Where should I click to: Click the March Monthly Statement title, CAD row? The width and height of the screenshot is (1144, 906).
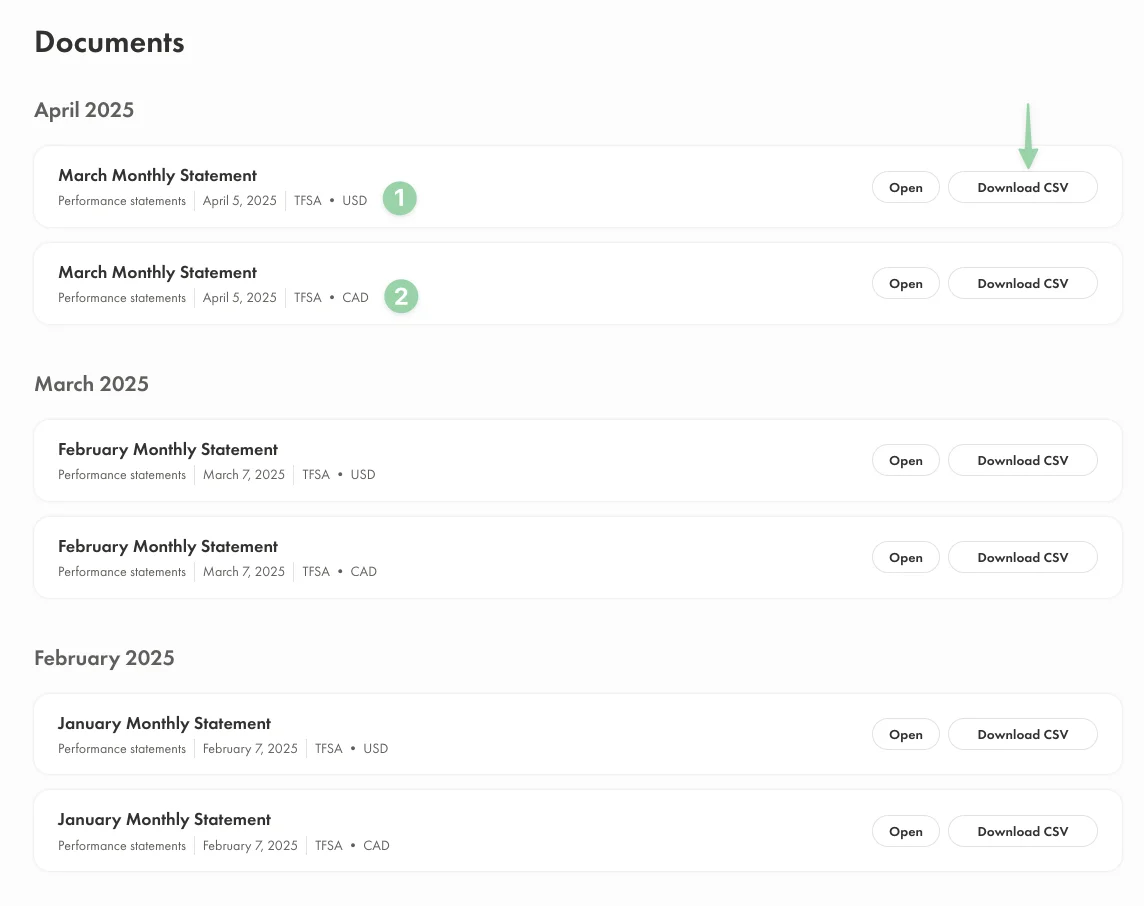pos(158,273)
